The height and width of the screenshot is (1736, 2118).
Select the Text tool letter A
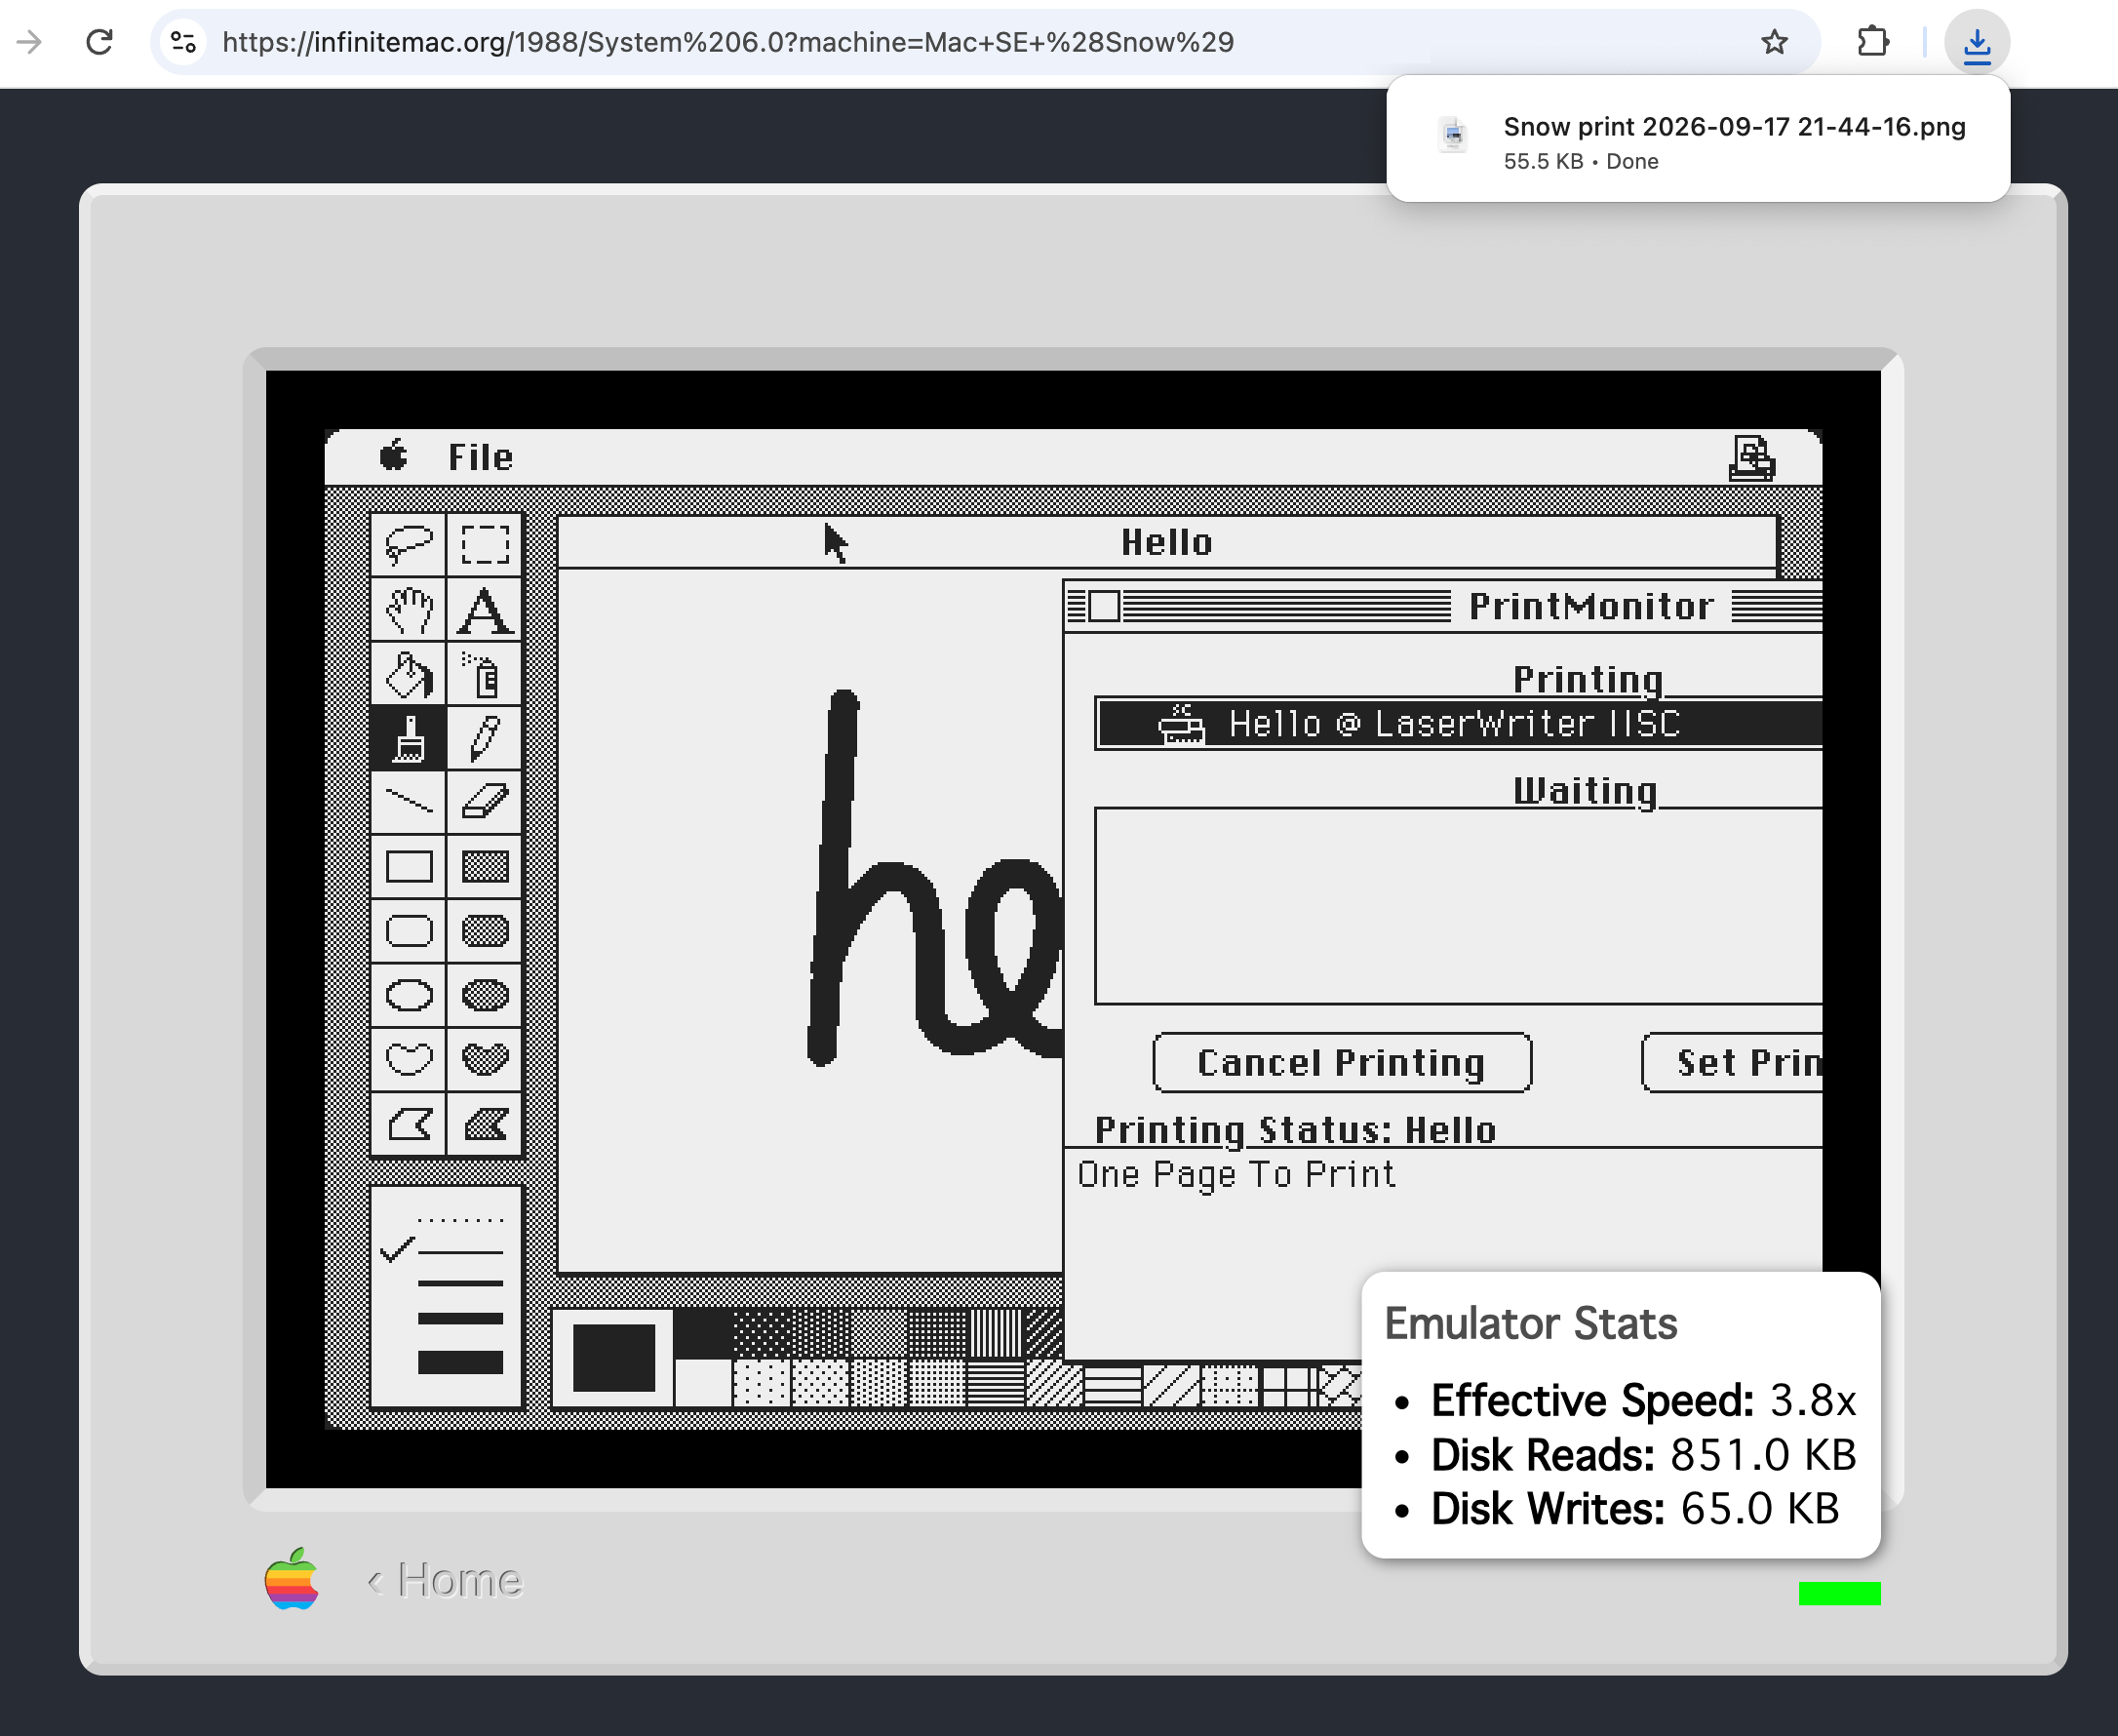pos(485,610)
